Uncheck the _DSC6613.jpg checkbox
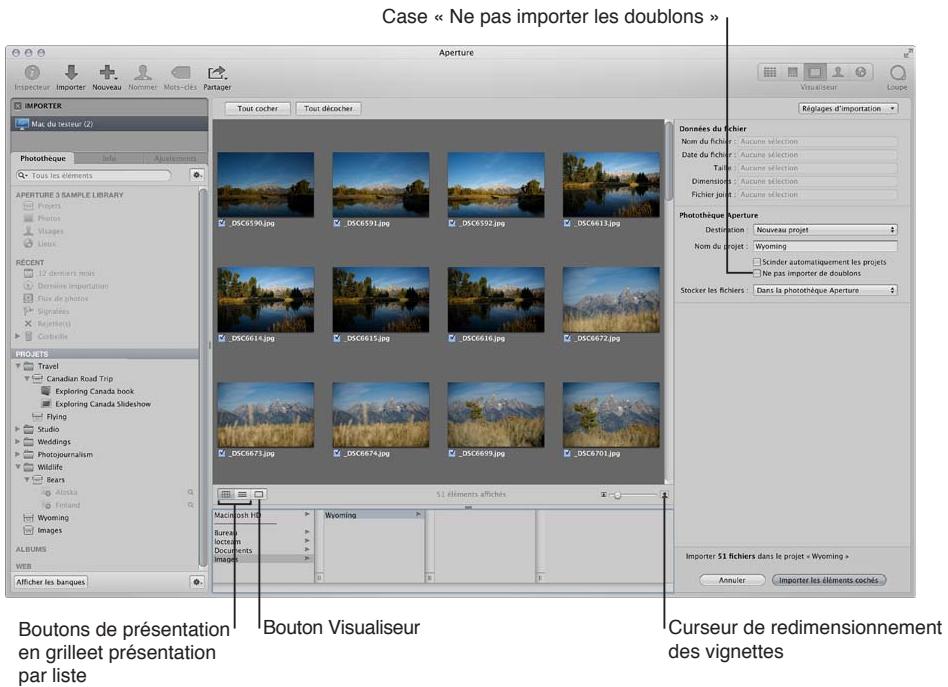This screenshot has width=948, height=687. (x=567, y=223)
